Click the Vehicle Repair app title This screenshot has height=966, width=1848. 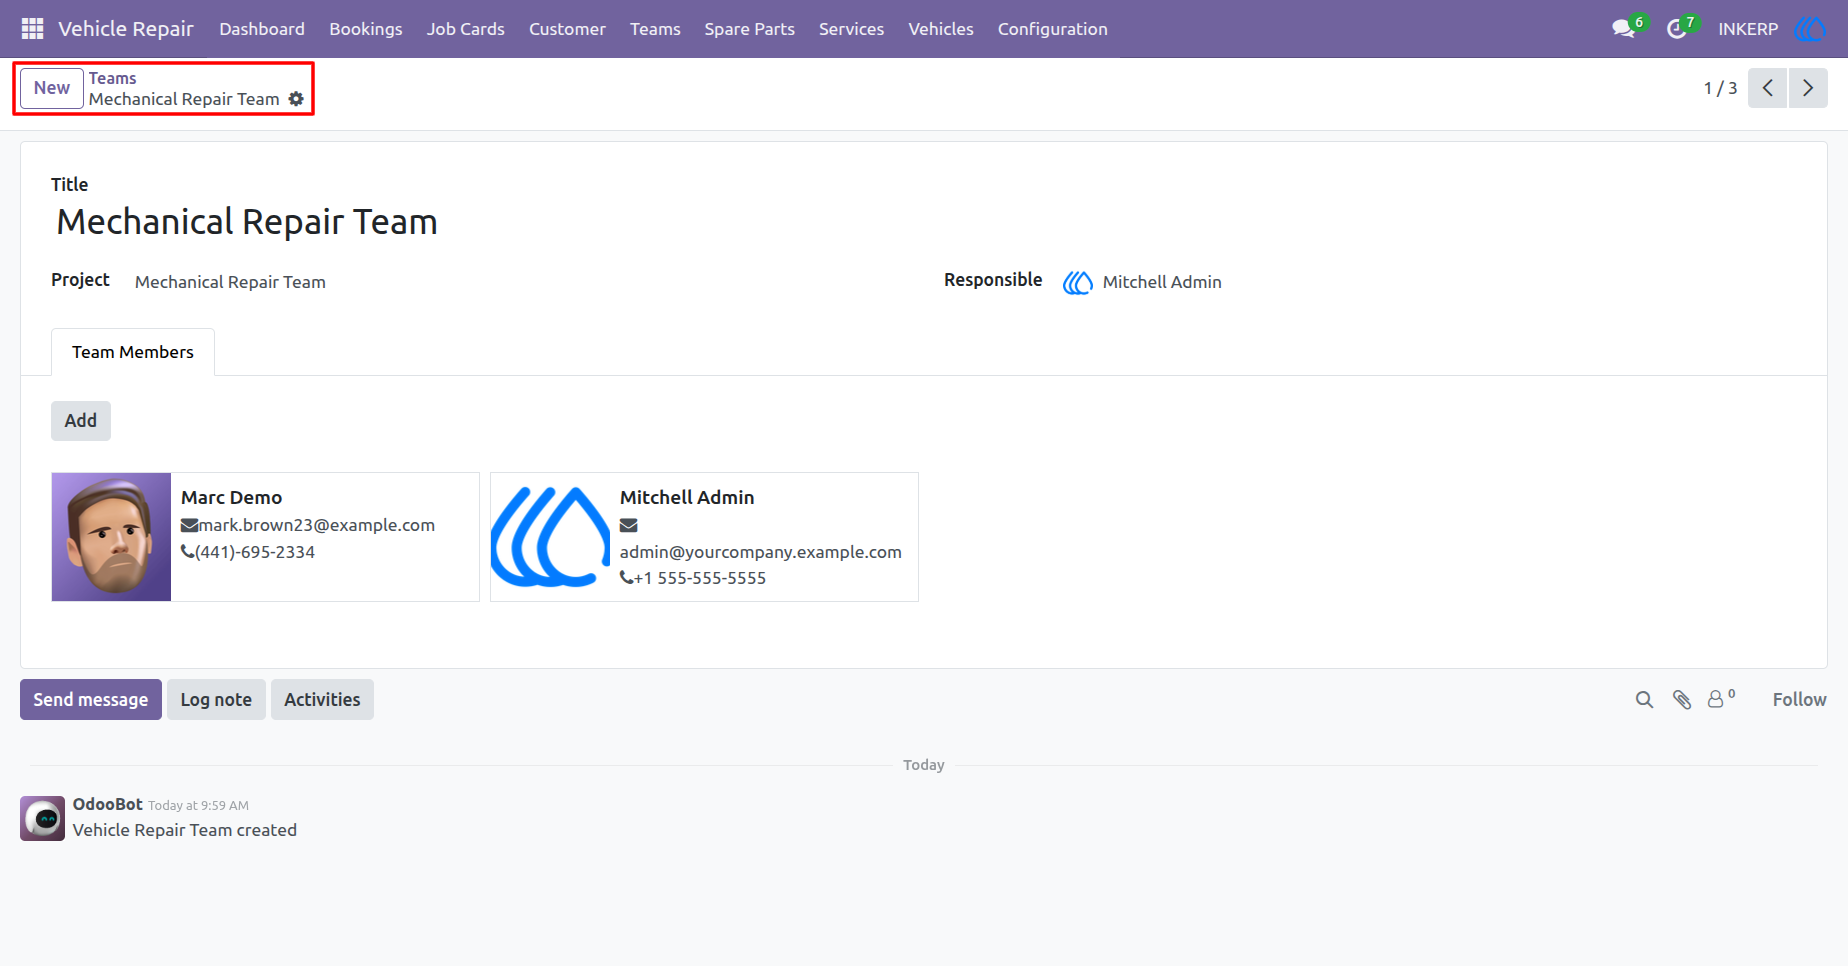click(x=126, y=29)
